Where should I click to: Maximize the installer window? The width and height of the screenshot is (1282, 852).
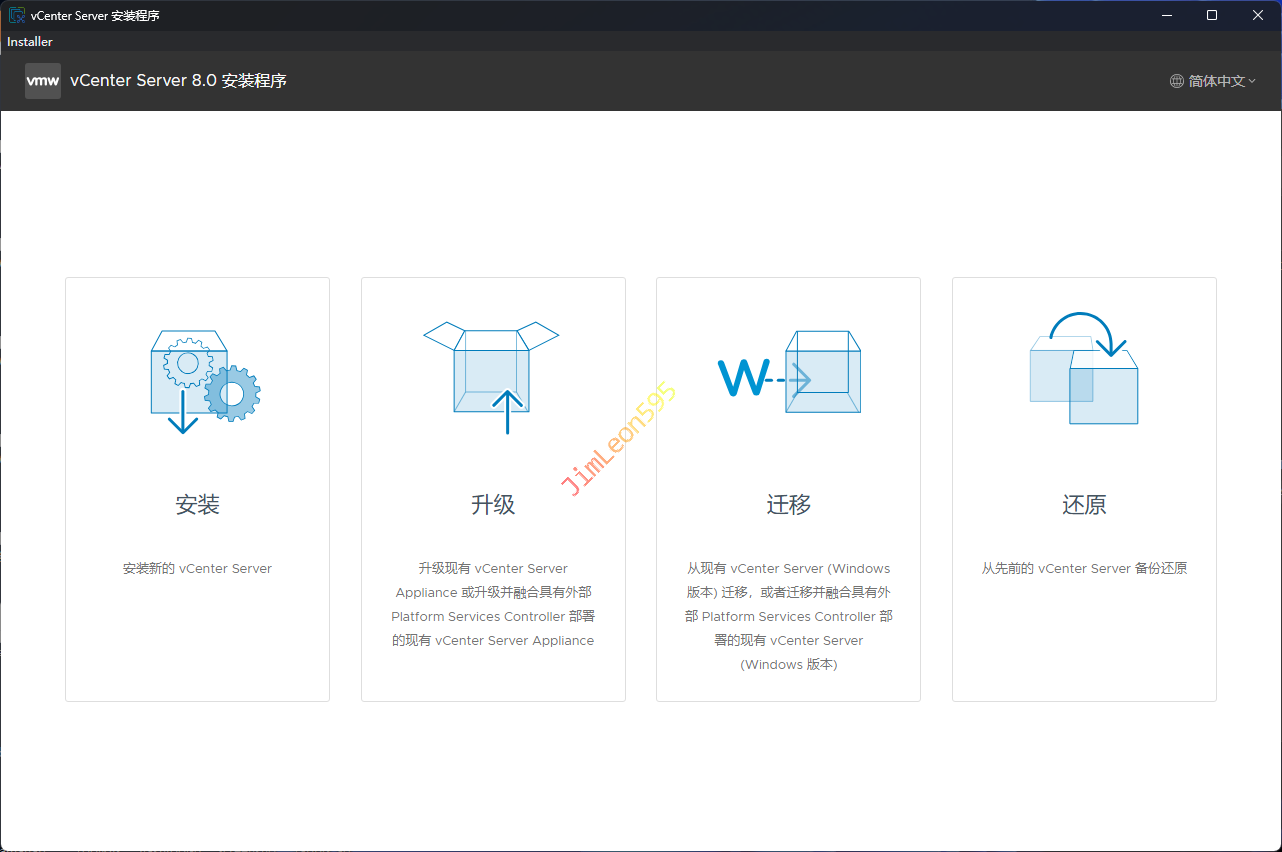click(1212, 15)
